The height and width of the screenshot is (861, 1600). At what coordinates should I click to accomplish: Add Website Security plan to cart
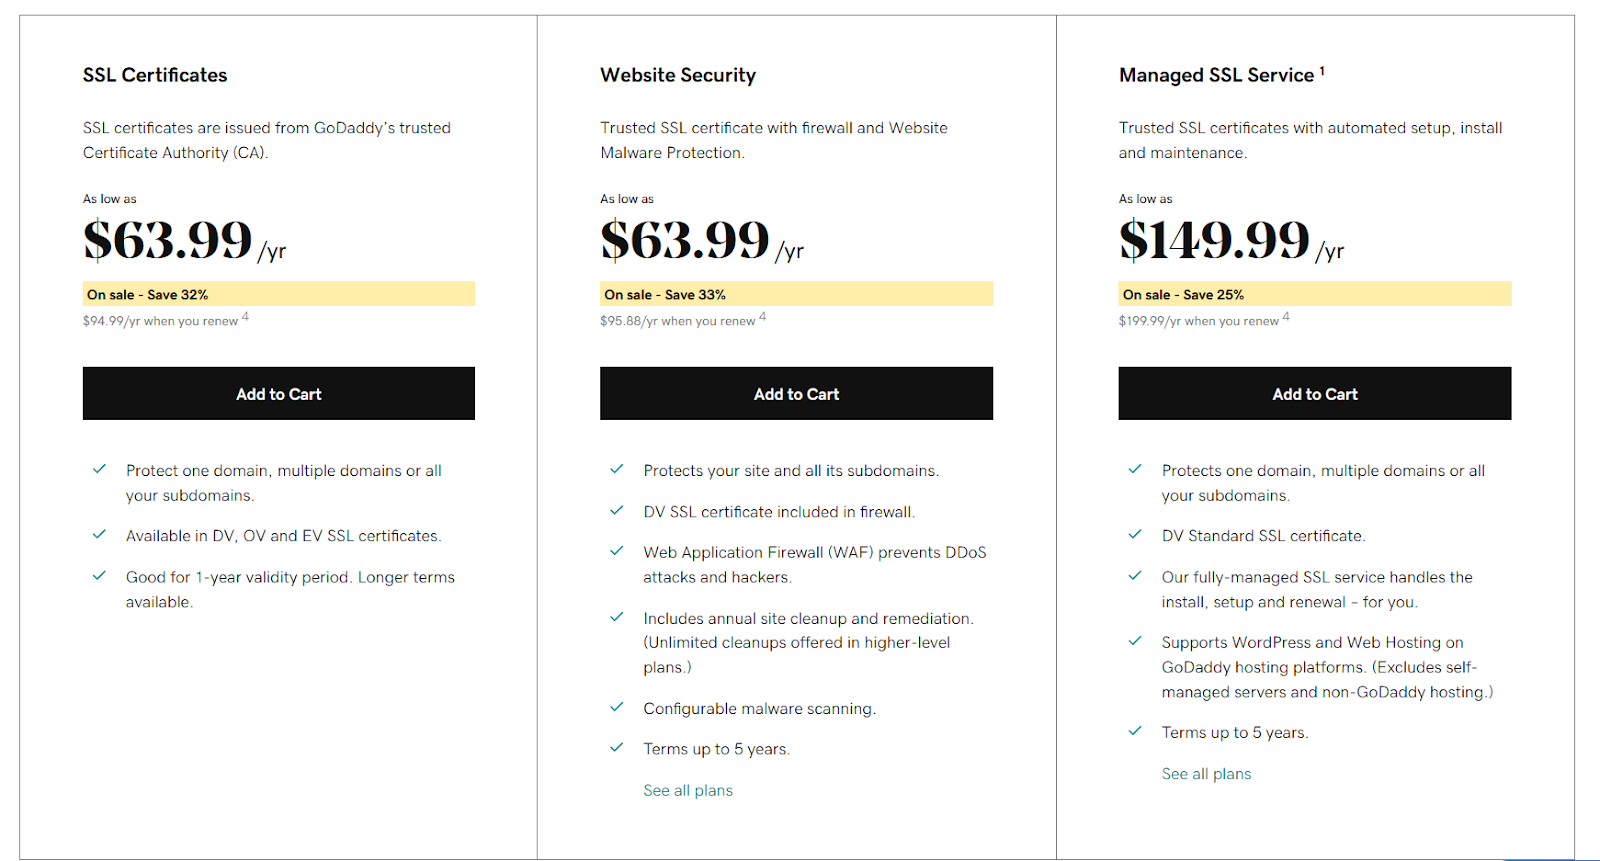pyautogui.click(x=796, y=394)
